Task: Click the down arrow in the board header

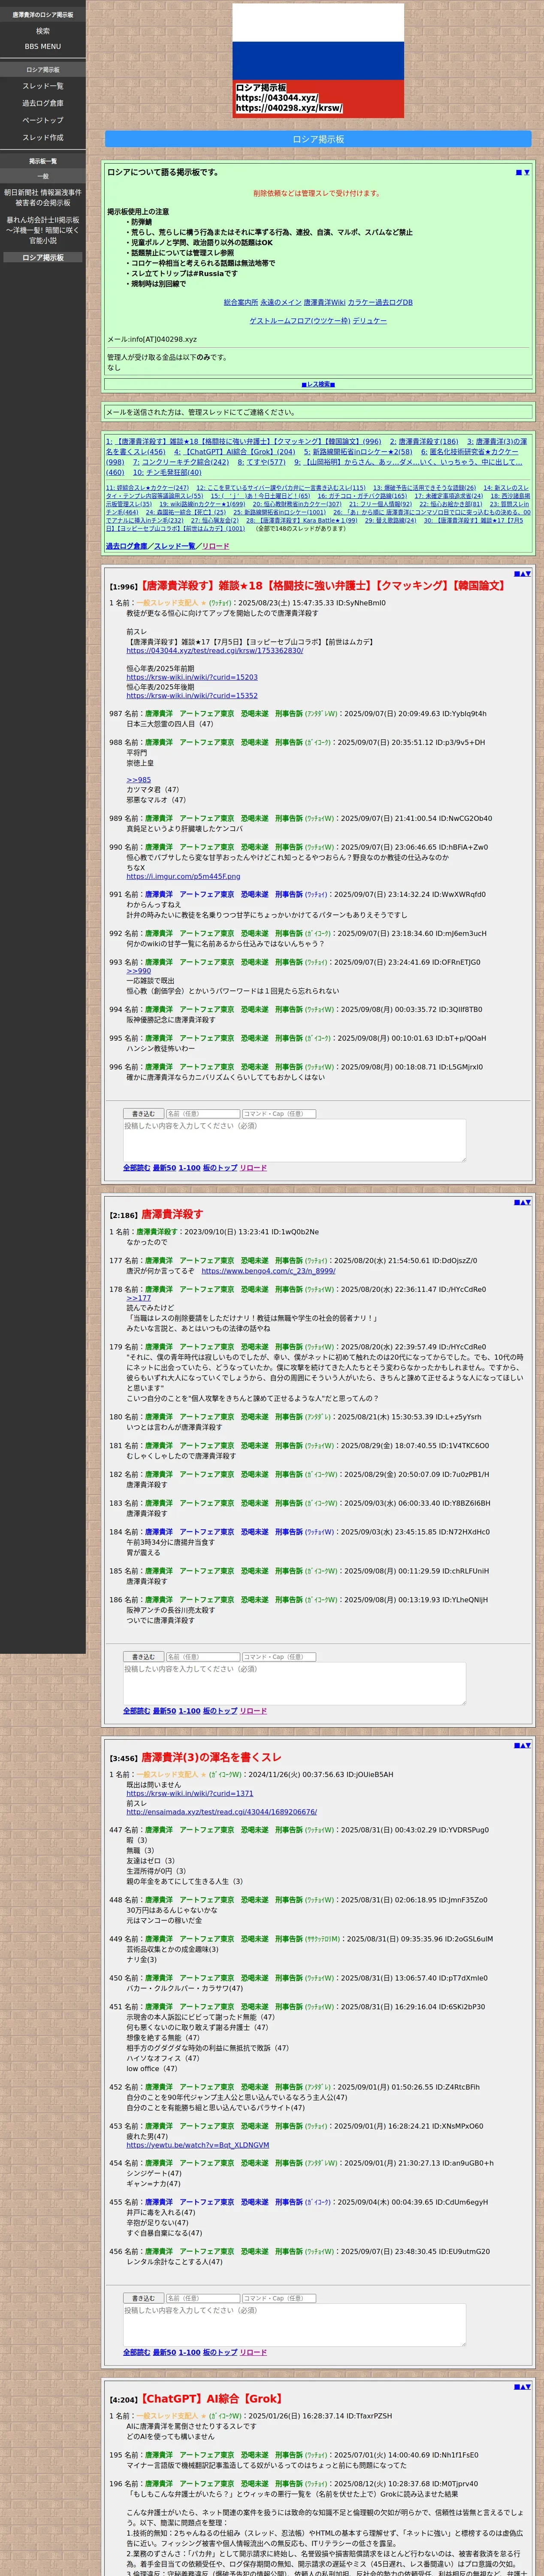Action: point(527,173)
